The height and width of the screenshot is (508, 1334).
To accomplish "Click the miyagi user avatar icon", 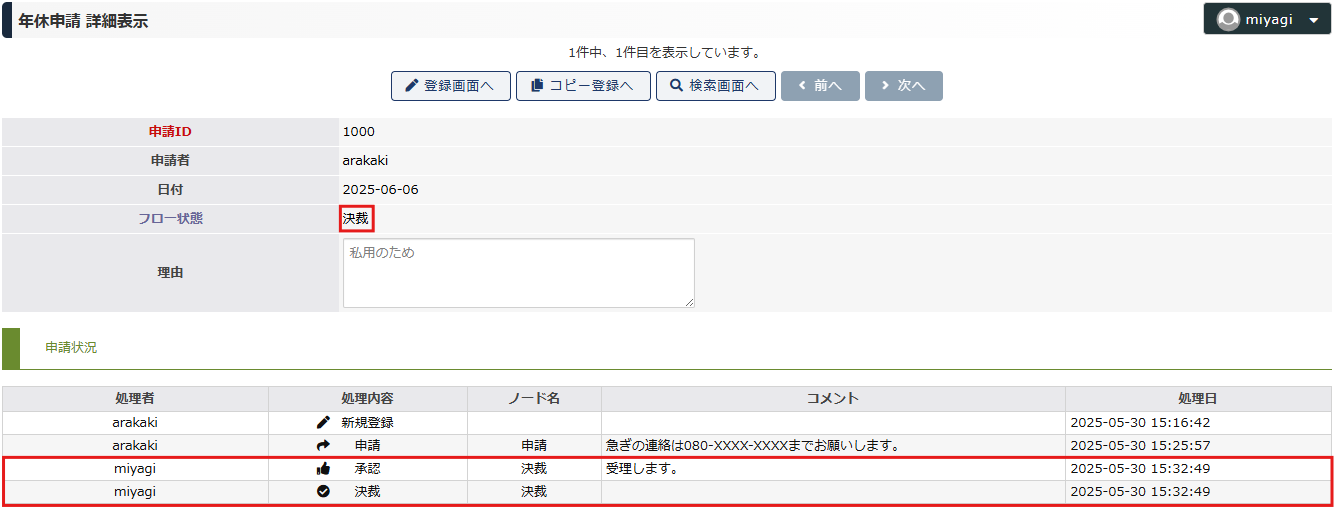I will (1228, 19).
